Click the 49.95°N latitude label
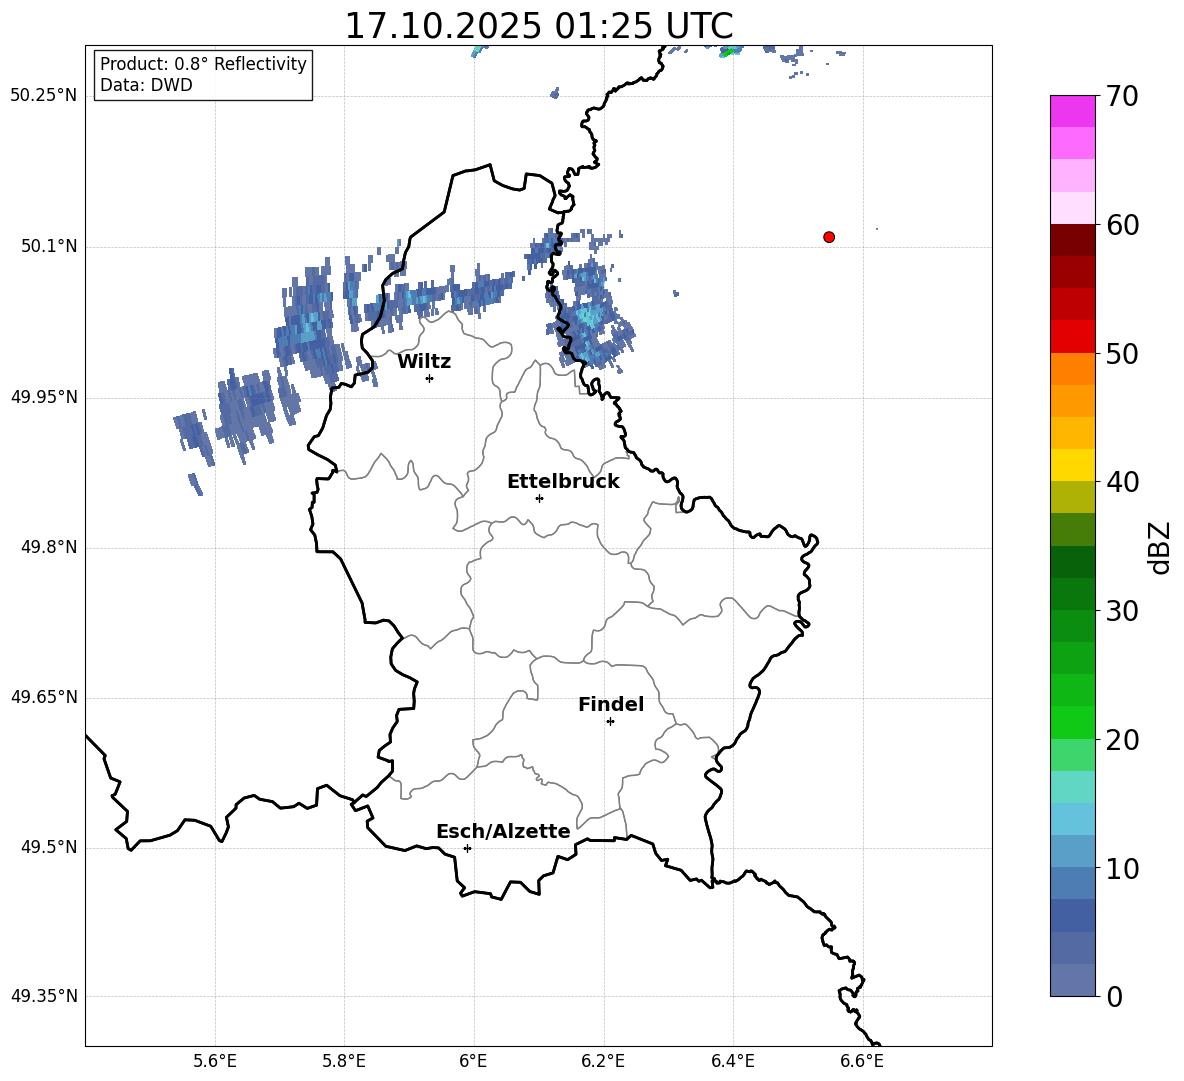 pyautogui.click(x=44, y=397)
